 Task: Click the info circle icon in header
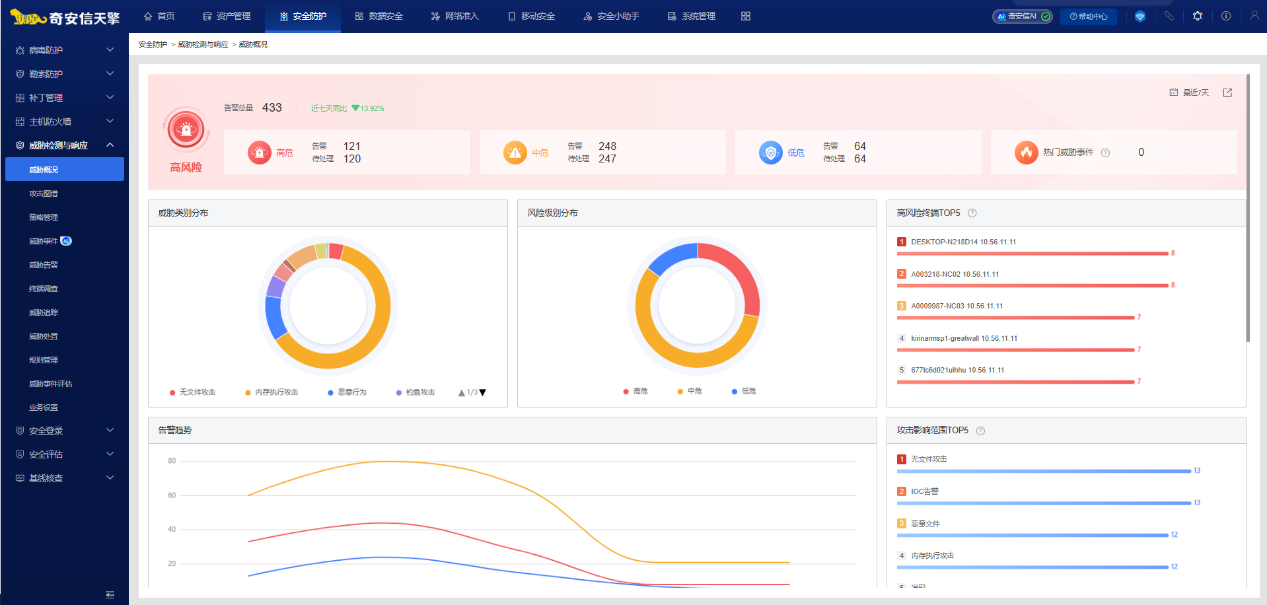click(1226, 16)
